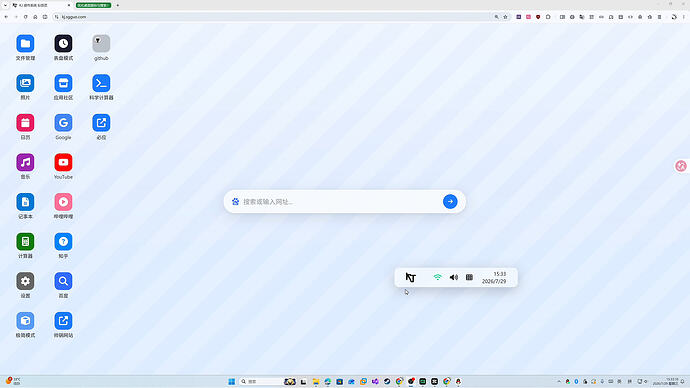Open the red 日历 calendar app
Image resolution: width=690 pixels, height=388 pixels.
tap(25, 123)
